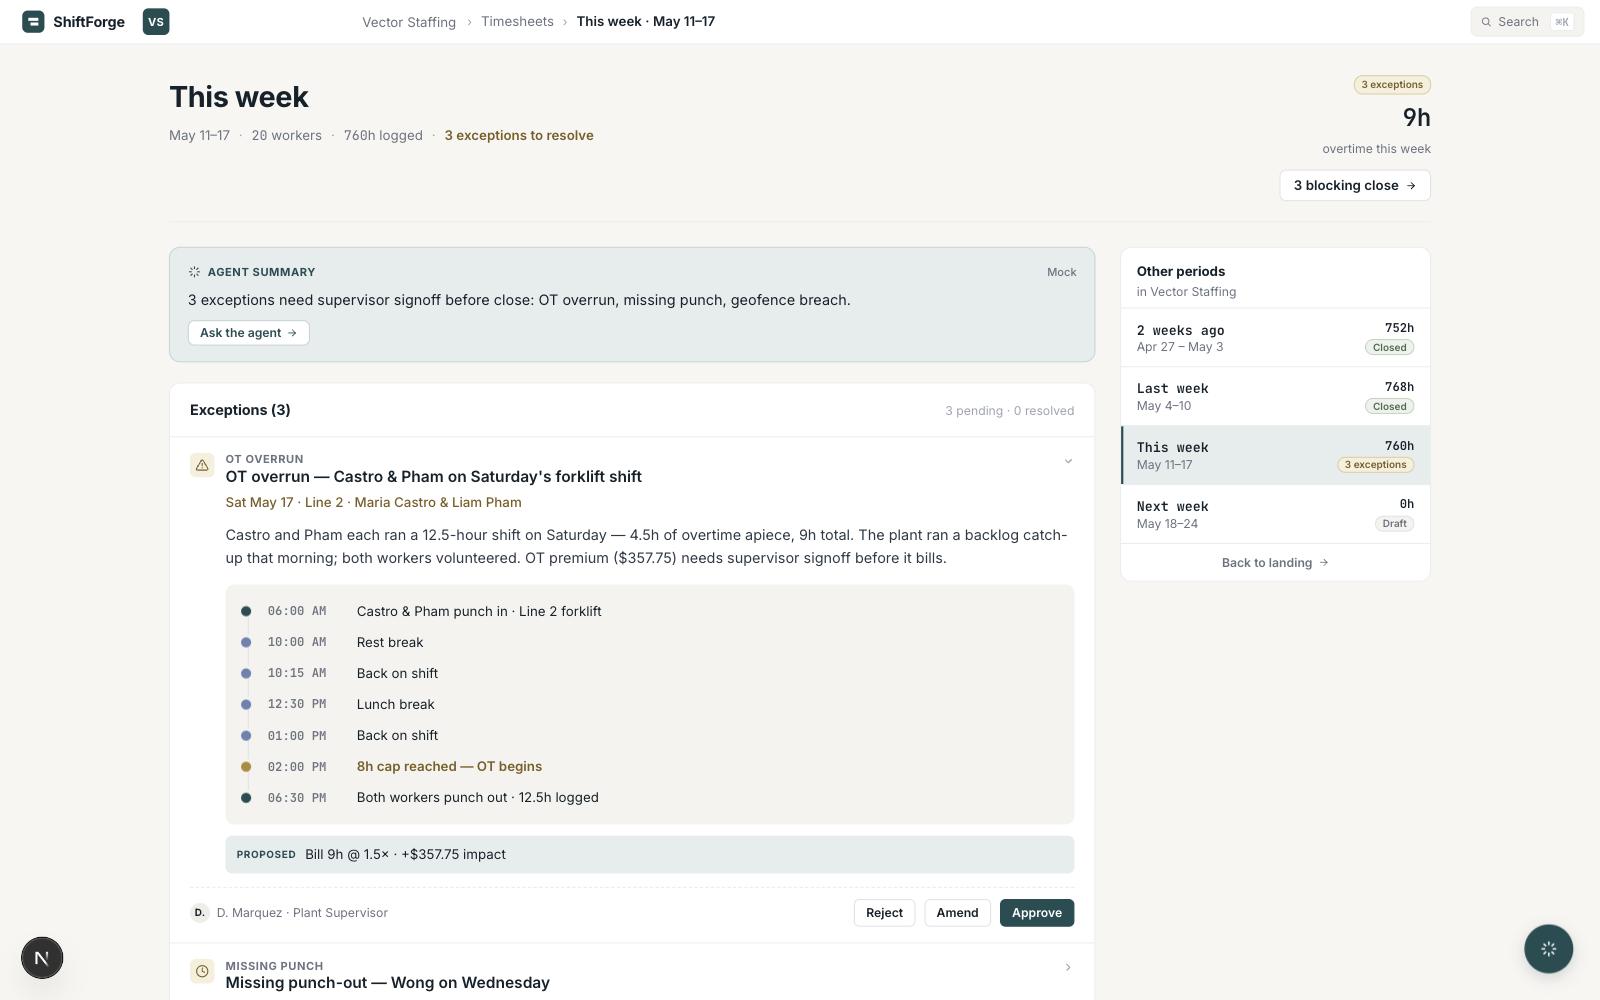Open the 2 weeks ago period
1600x1000 pixels.
(1275, 338)
